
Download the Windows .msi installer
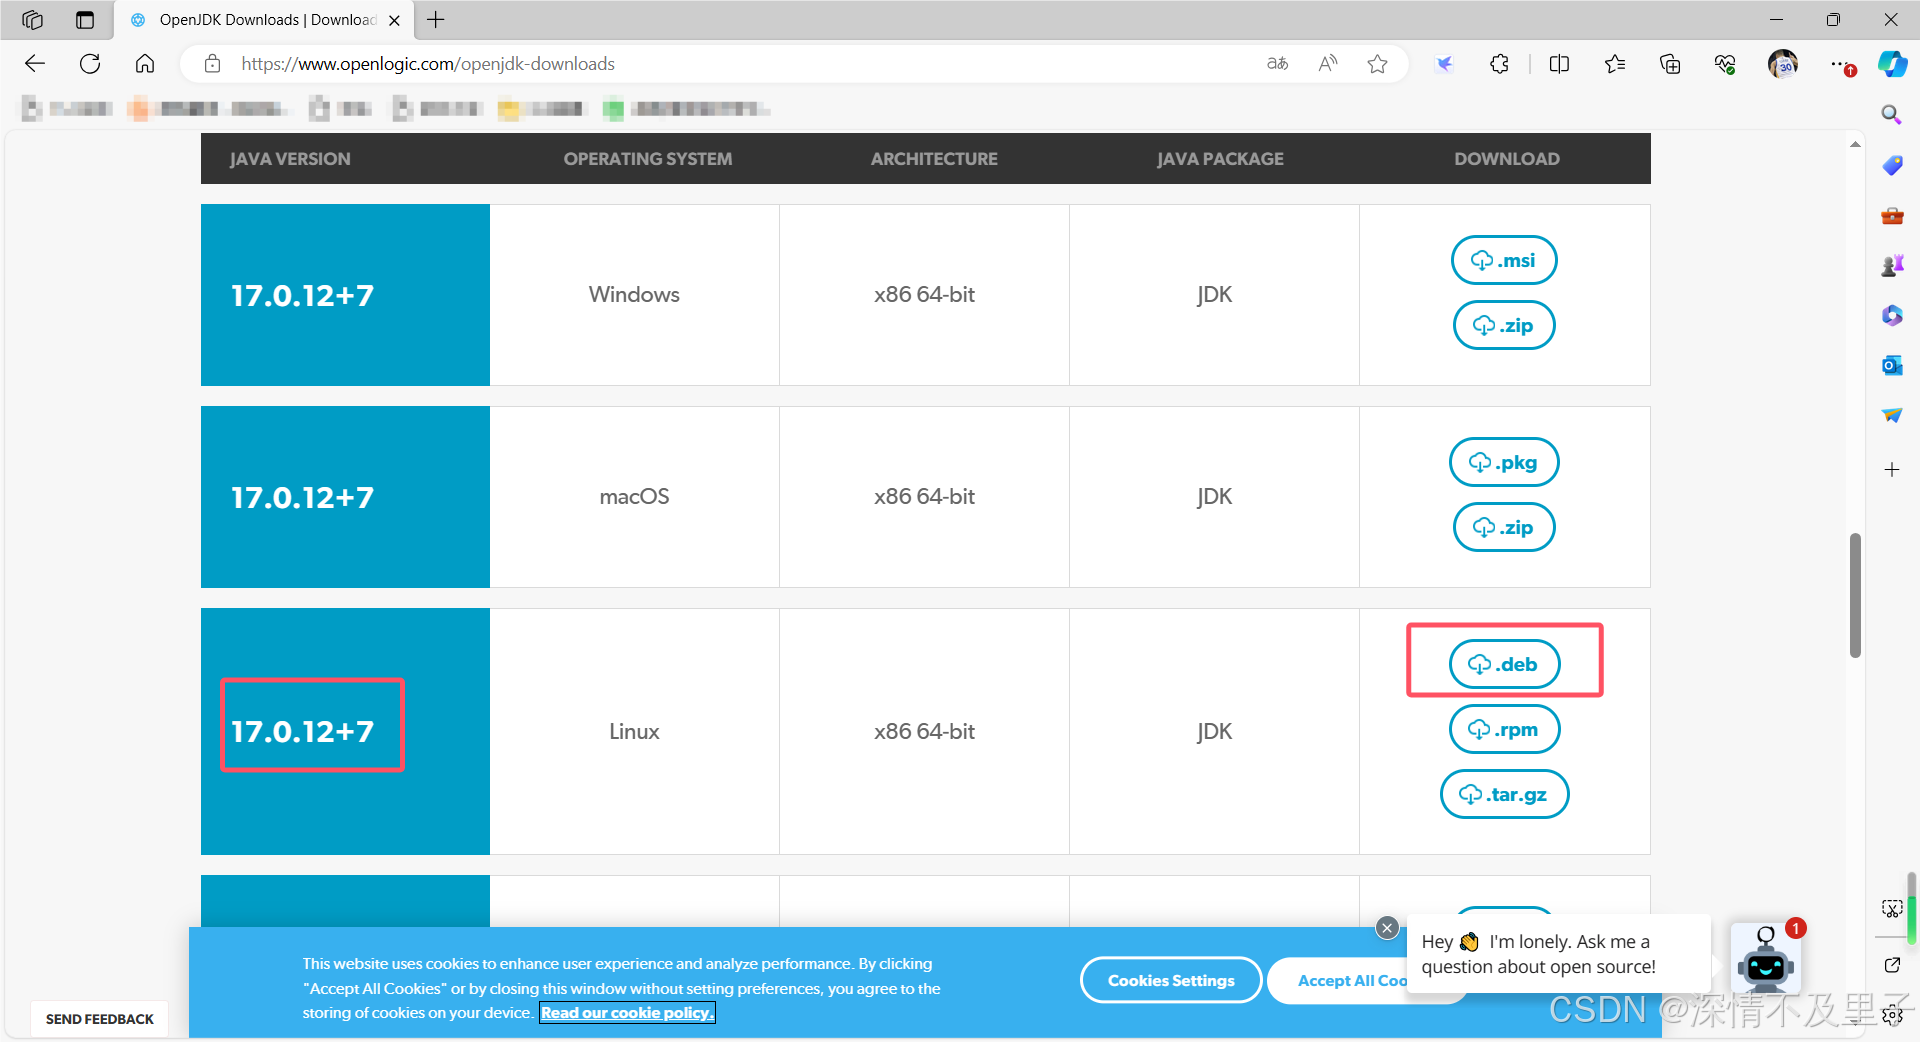pos(1504,260)
